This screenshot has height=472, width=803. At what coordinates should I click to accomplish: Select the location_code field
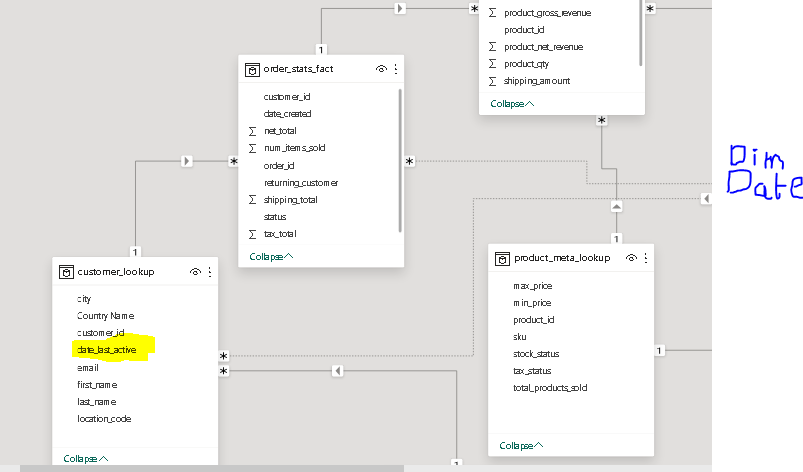coord(104,419)
